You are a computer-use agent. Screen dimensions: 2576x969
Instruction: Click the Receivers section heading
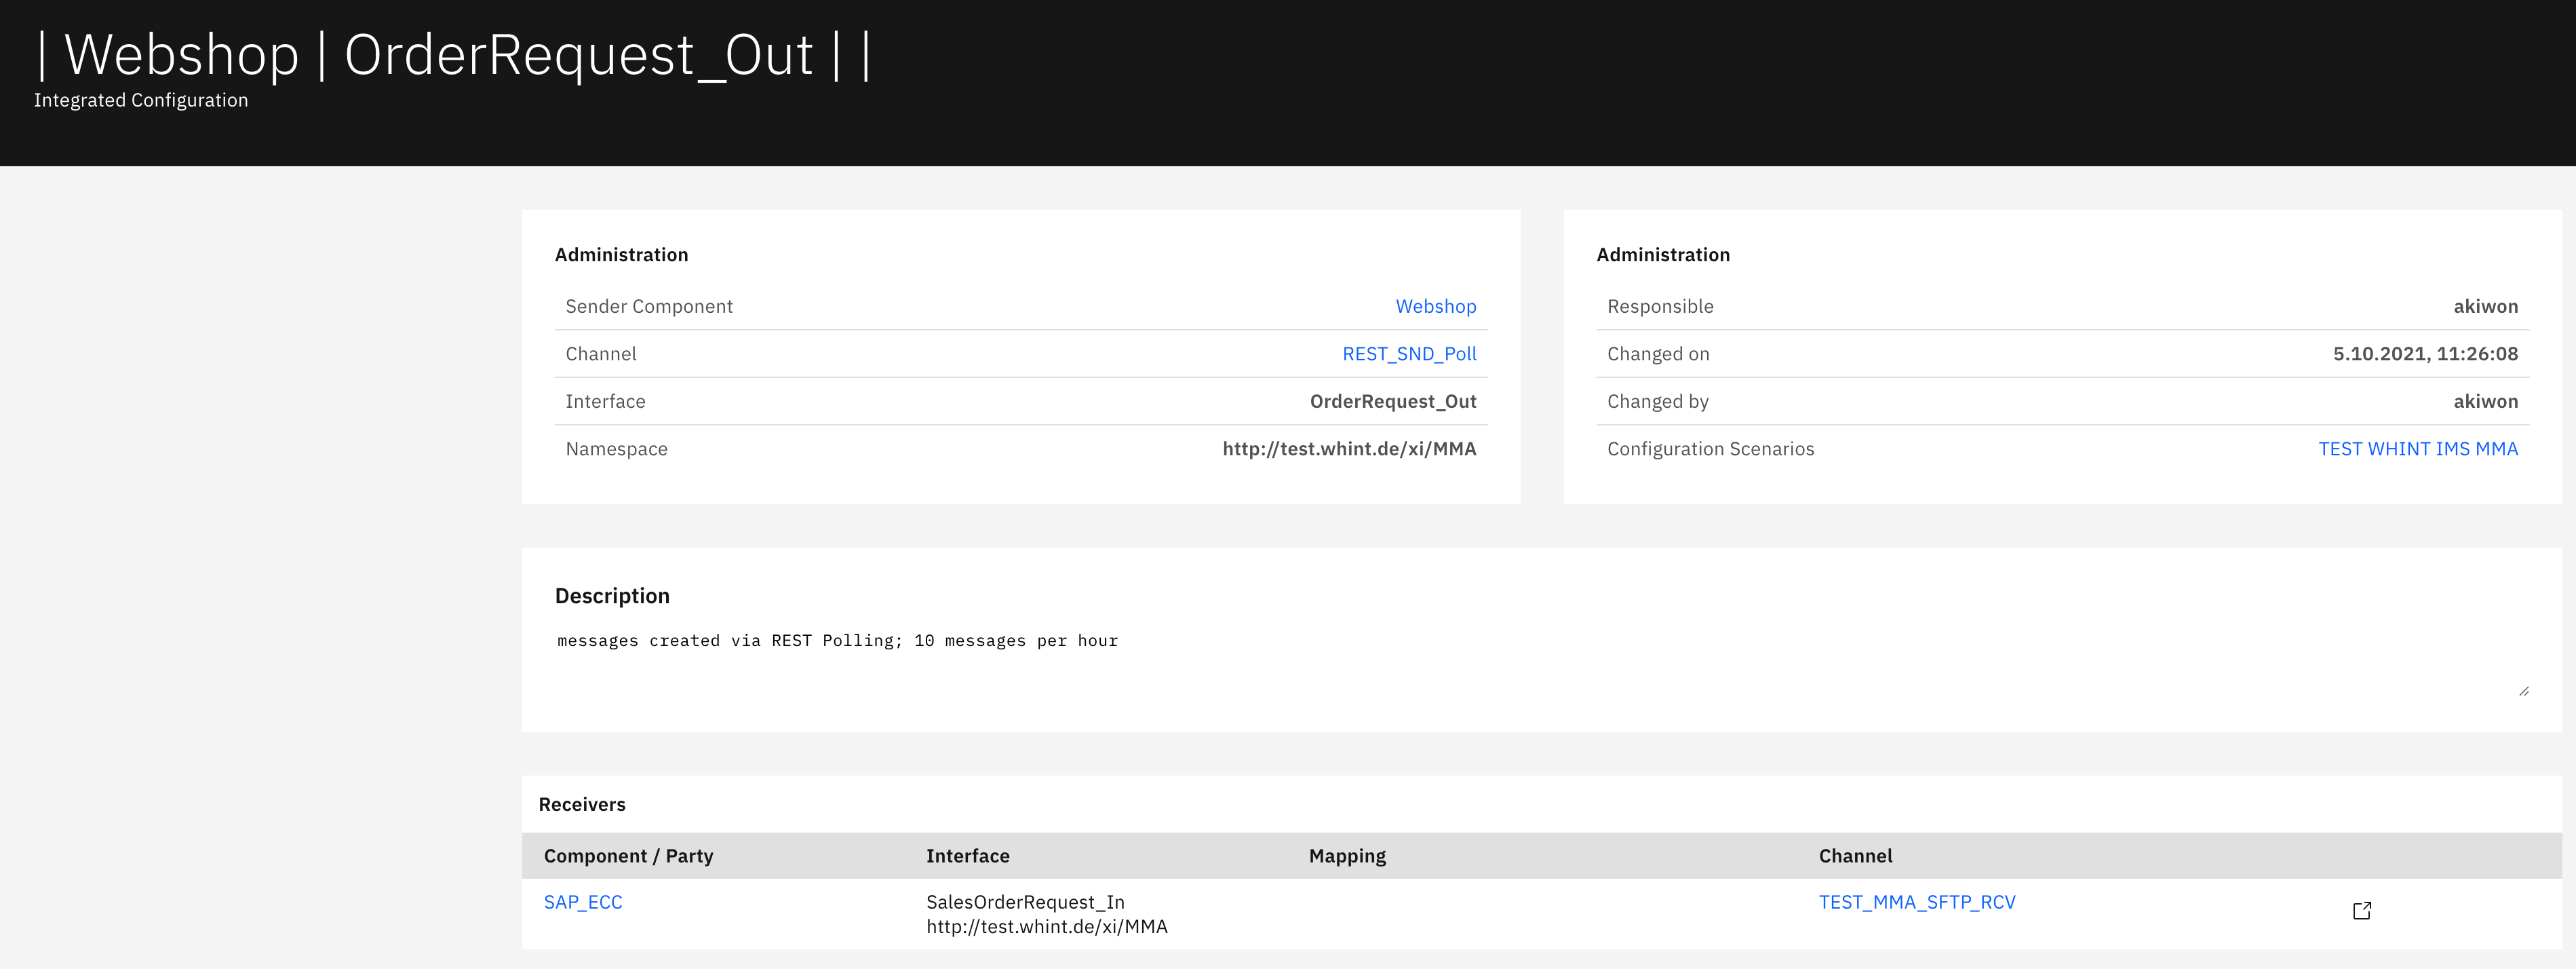(x=582, y=805)
